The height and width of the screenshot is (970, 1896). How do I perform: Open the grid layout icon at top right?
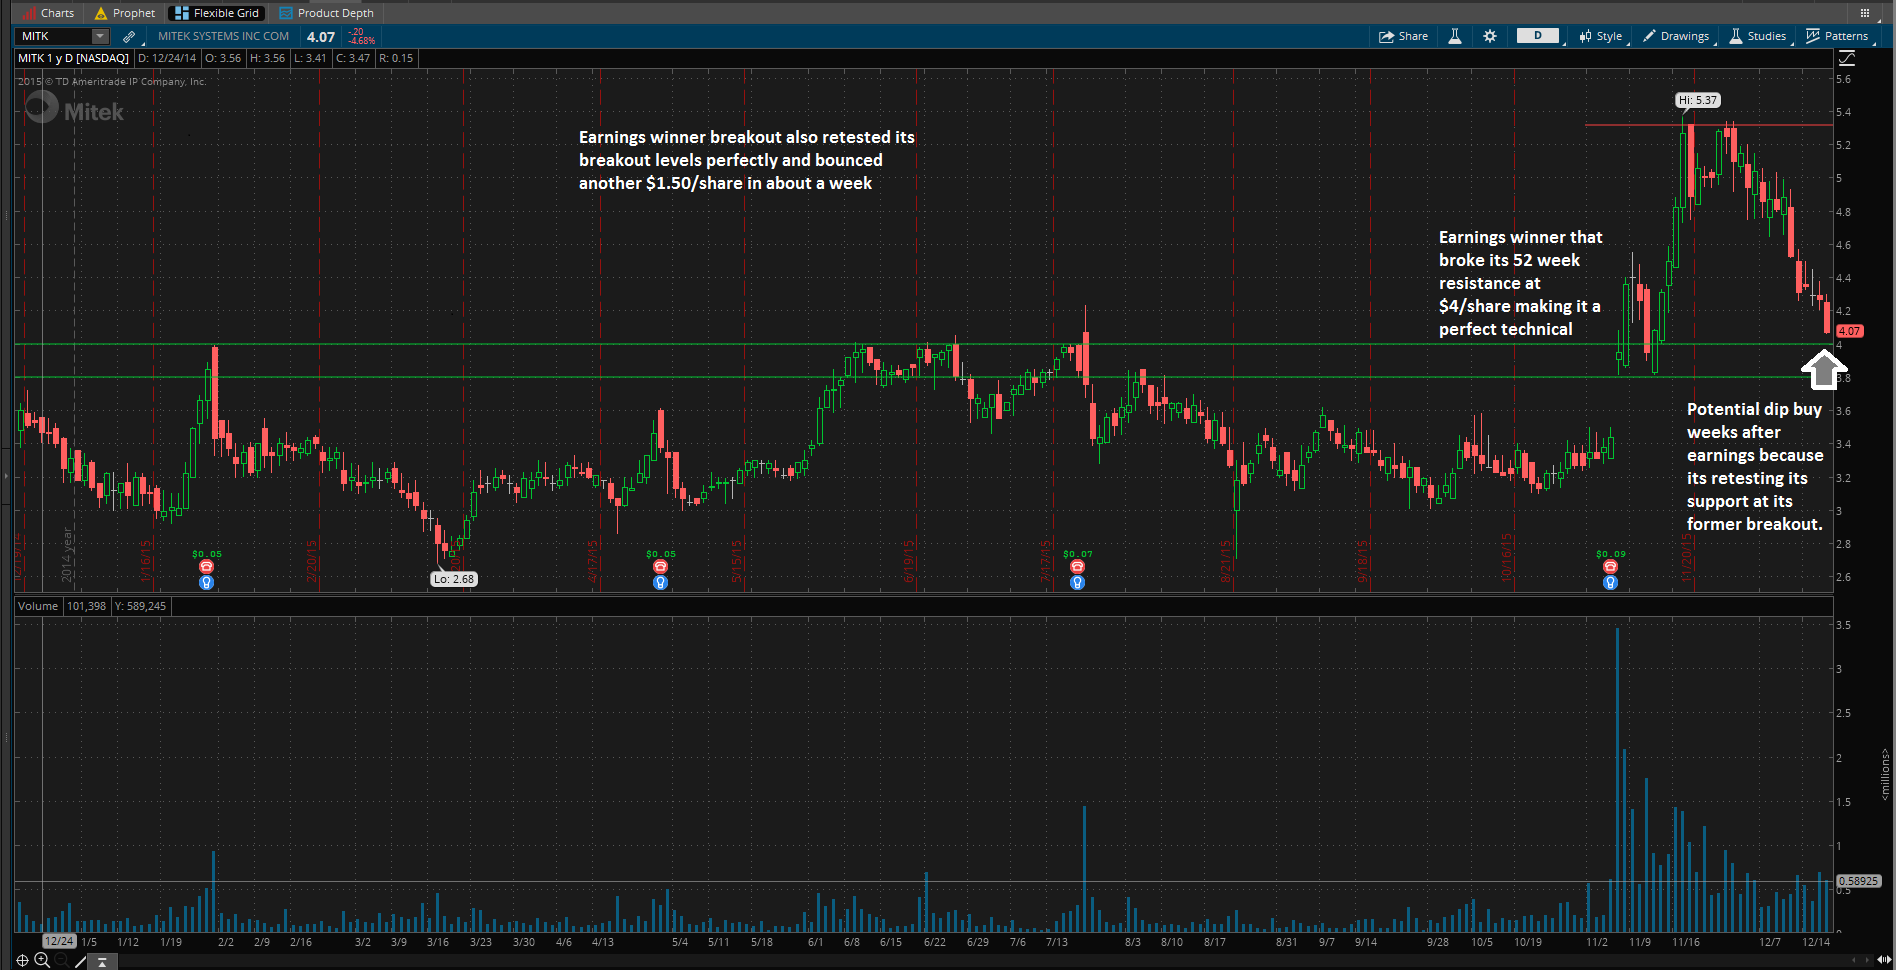coord(1864,13)
